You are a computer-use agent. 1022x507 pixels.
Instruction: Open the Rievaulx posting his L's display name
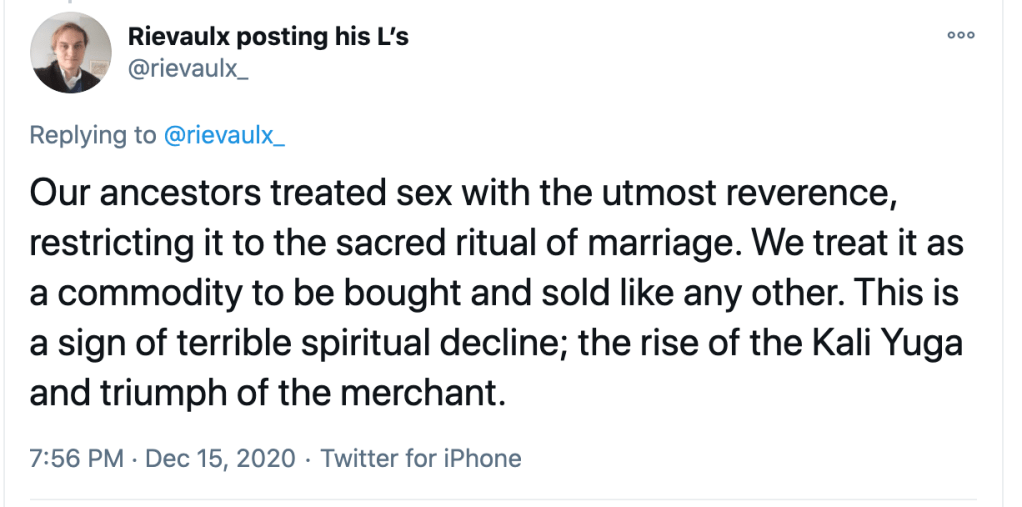[x=268, y=38]
